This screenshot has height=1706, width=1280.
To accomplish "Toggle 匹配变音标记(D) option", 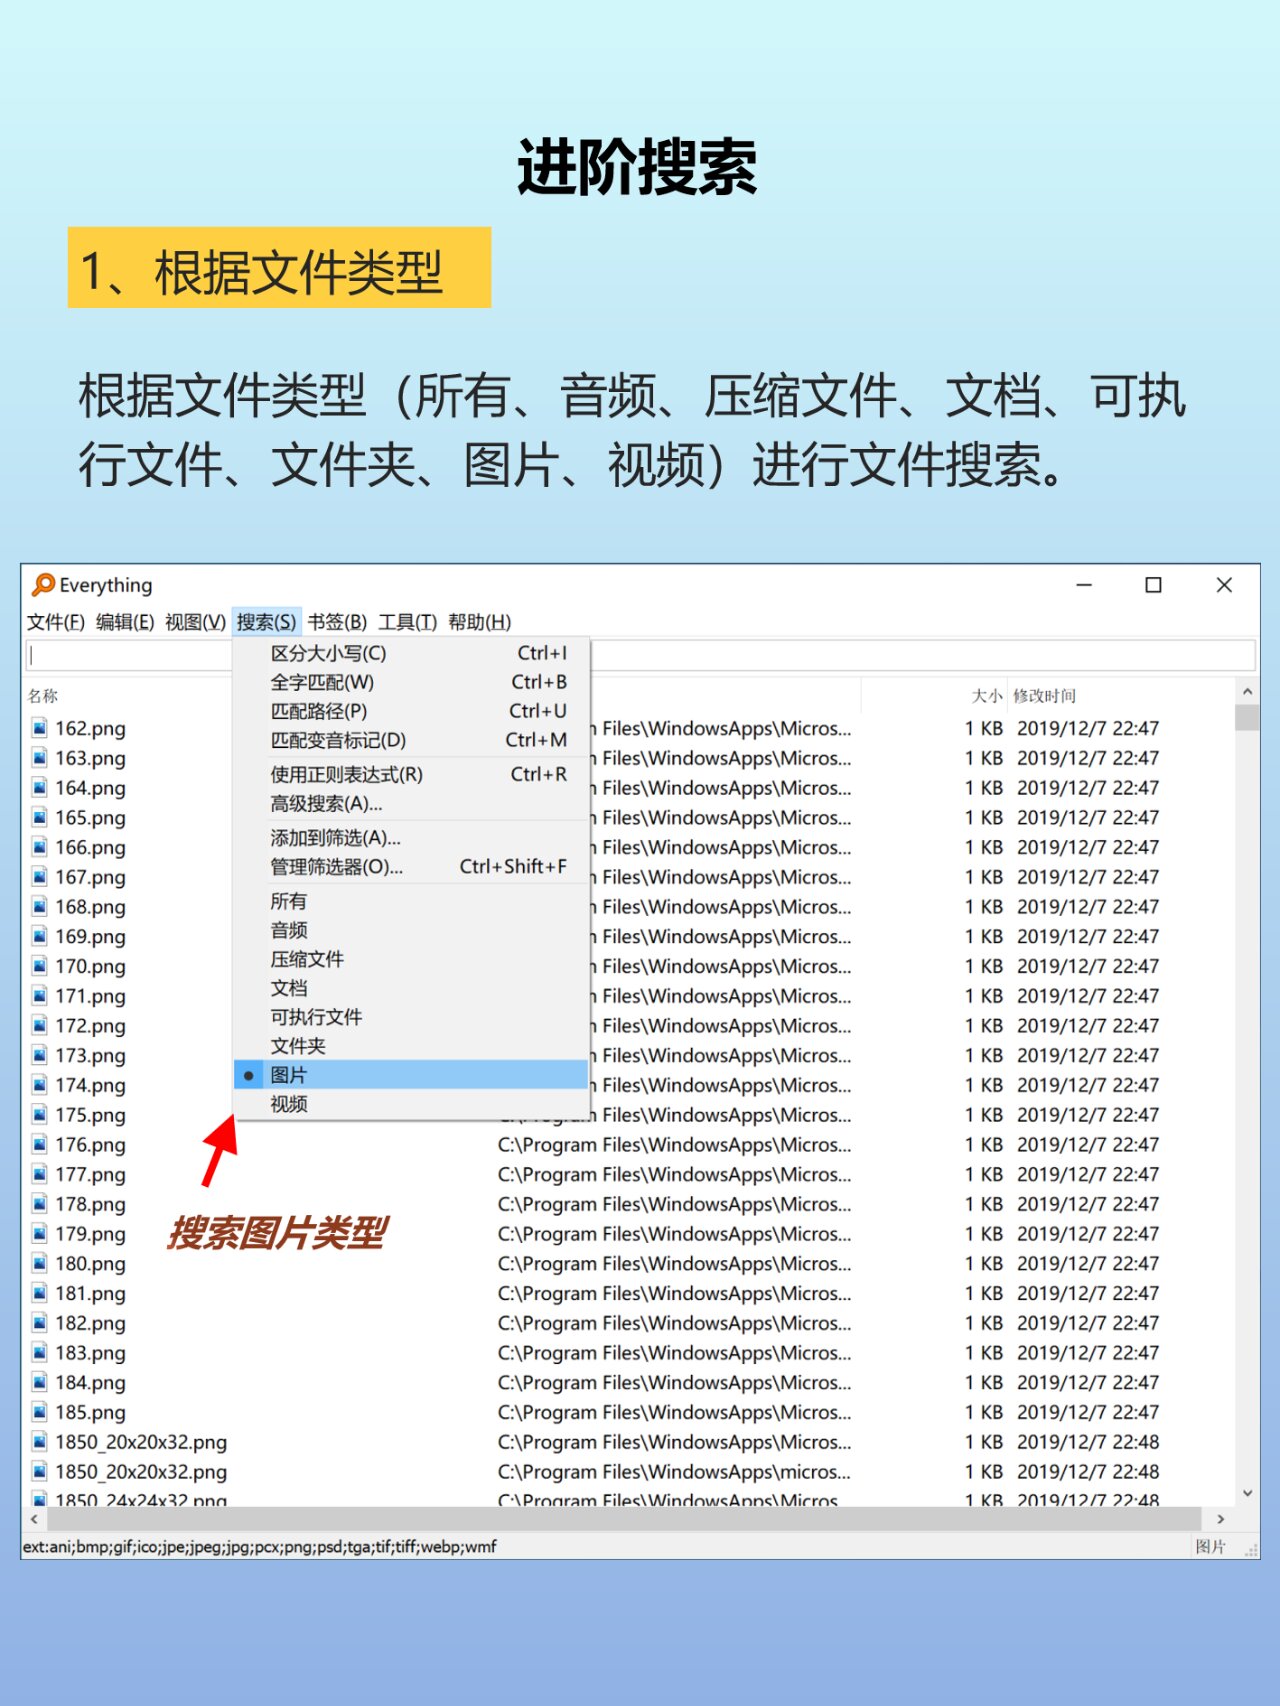I will click(411, 740).
